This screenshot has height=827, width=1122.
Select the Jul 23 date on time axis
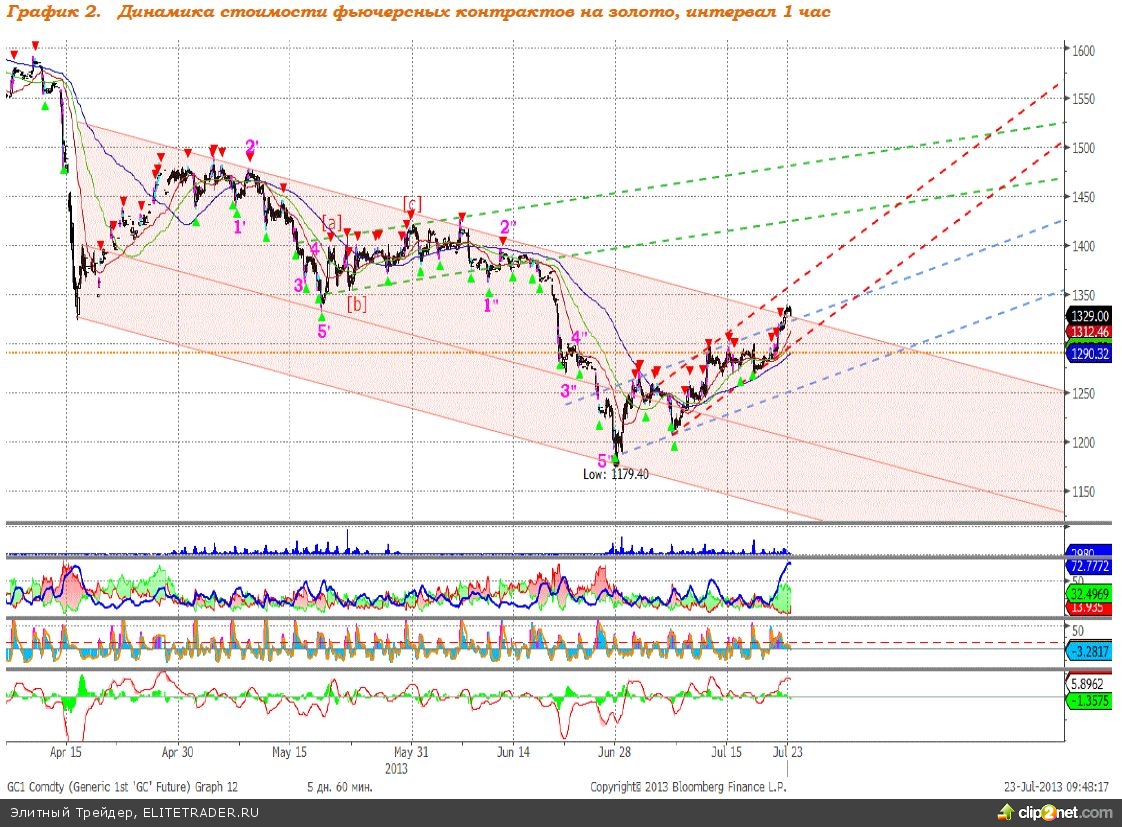788,750
